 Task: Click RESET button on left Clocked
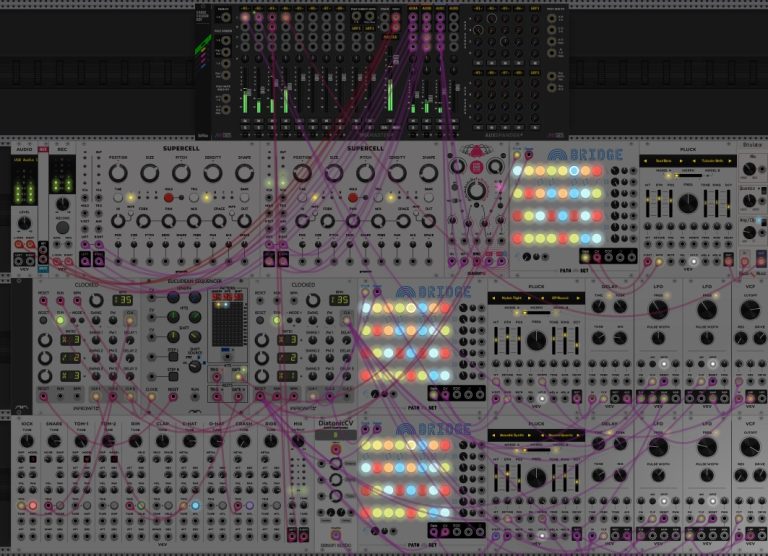point(44,320)
